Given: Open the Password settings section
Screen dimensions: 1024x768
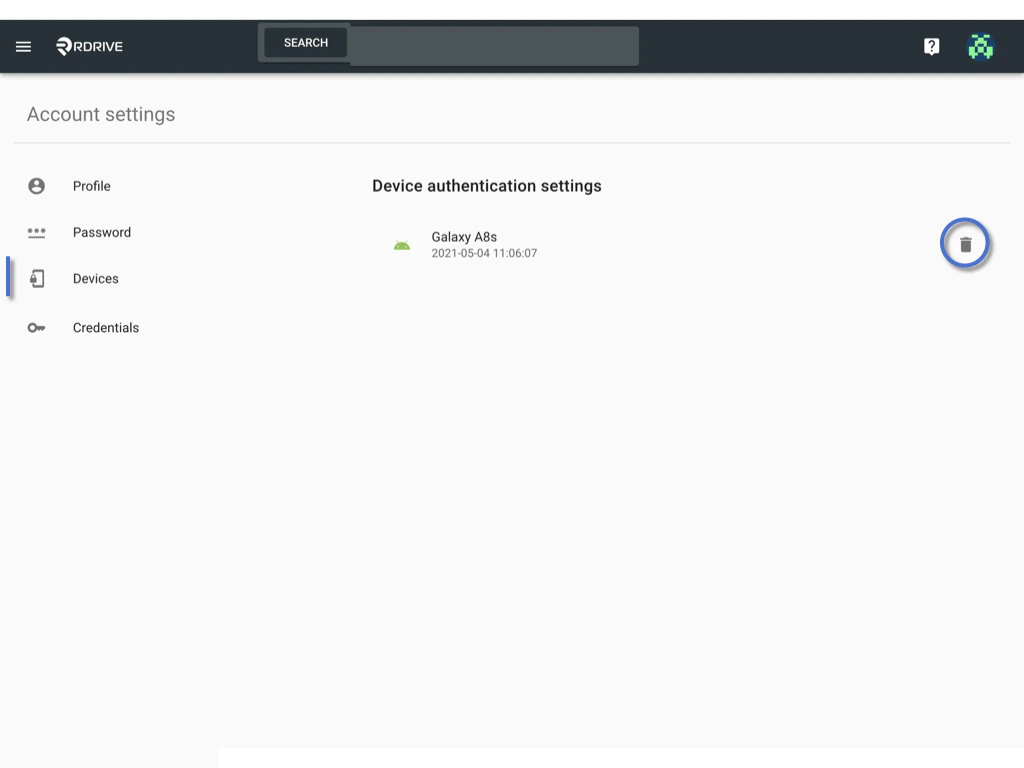Looking at the screenshot, I should [102, 232].
